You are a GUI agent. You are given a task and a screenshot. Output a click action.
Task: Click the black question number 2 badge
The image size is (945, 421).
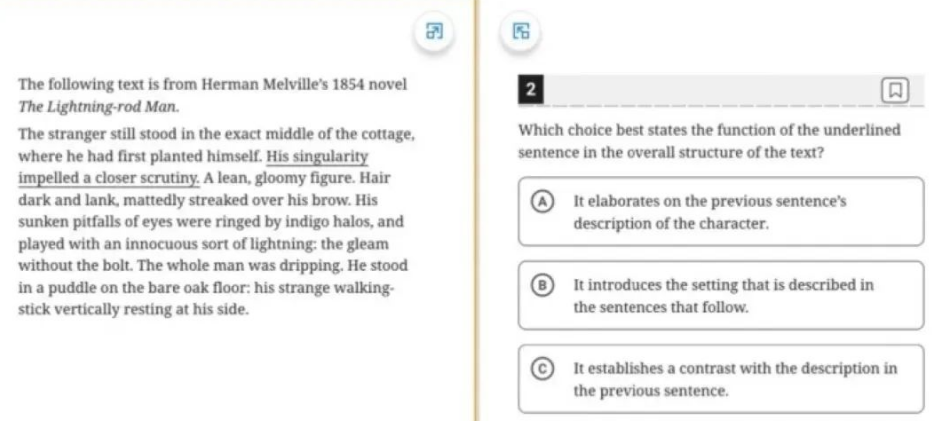coord(530,90)
